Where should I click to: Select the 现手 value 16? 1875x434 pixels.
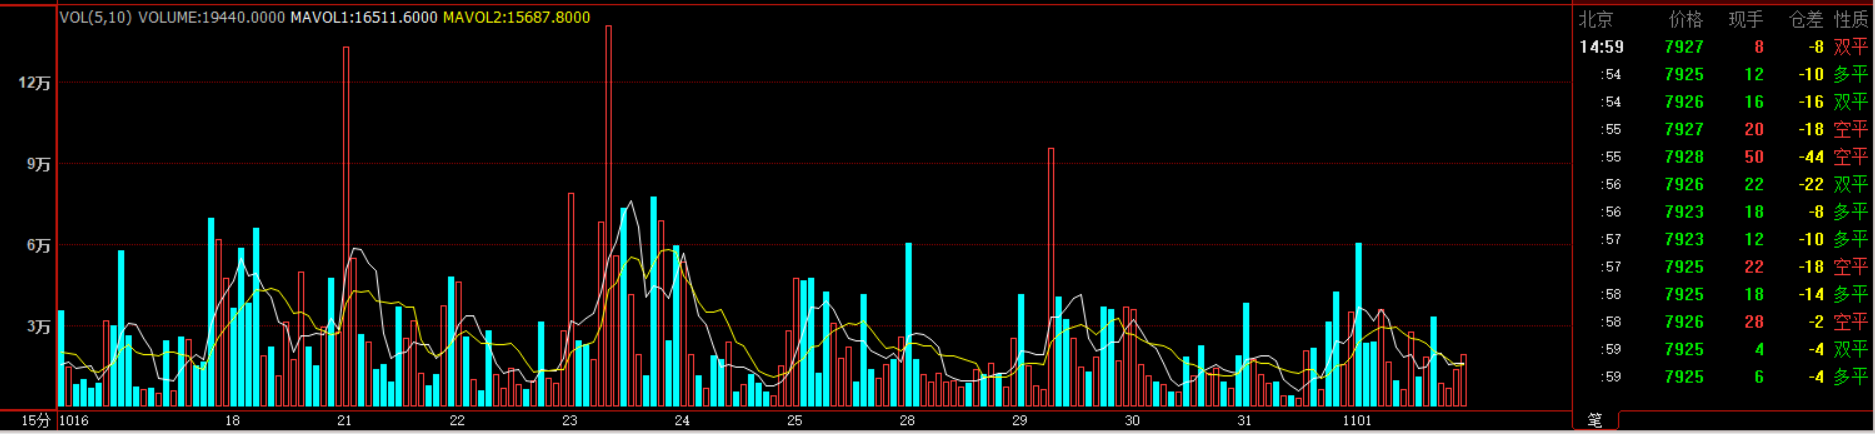[x=1754, y=102]
